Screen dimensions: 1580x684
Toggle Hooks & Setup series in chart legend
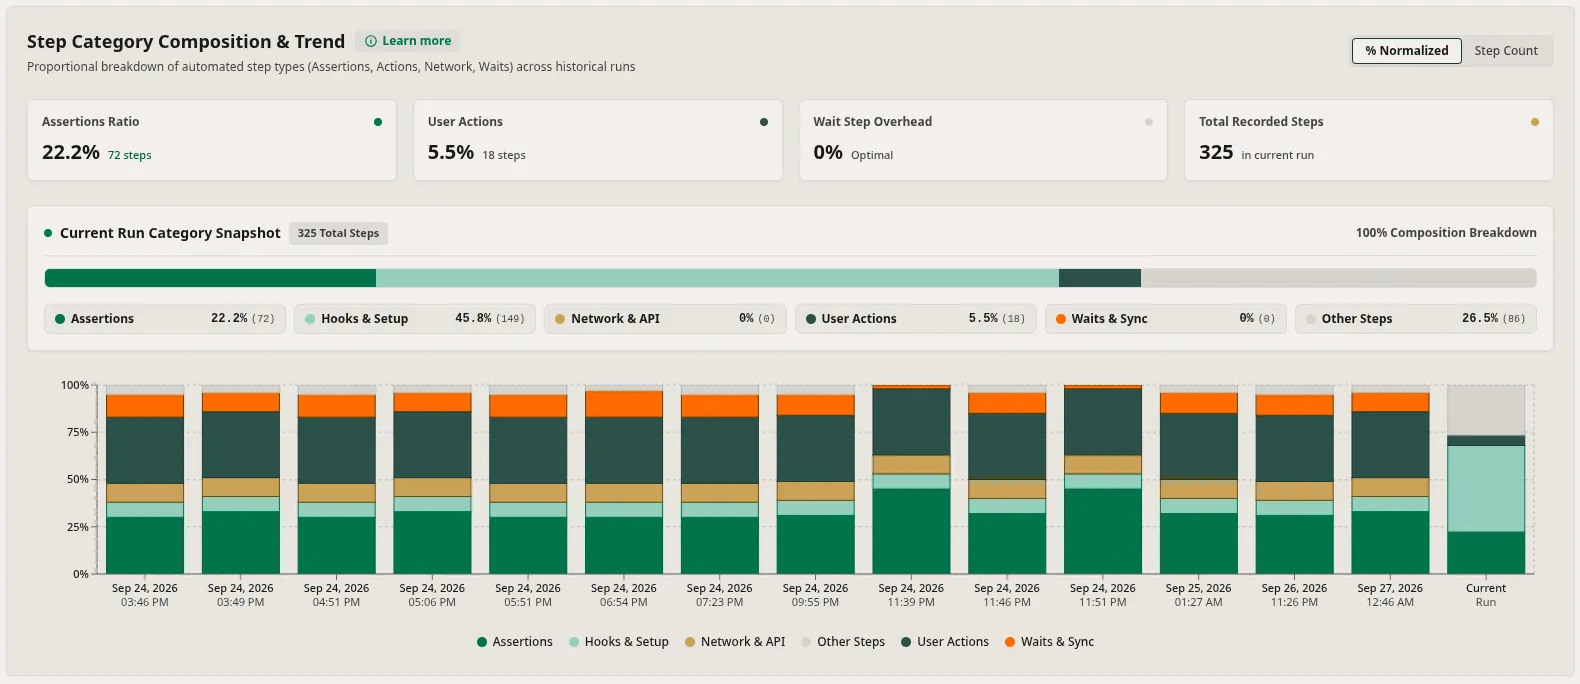click(619, 642)
